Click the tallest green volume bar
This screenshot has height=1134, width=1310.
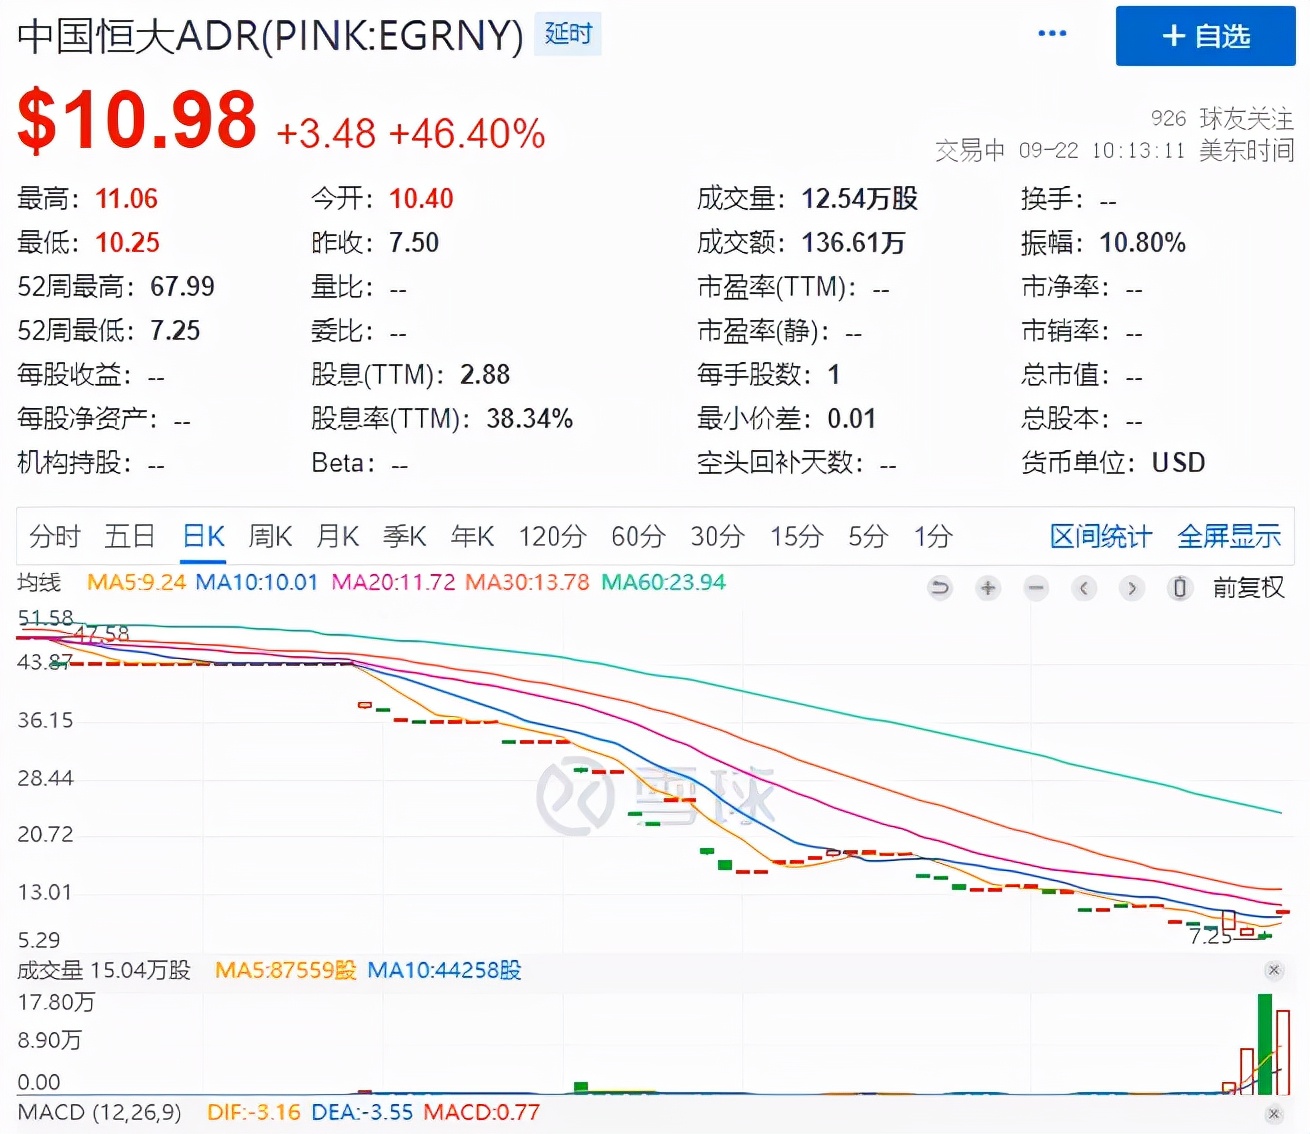[1265, 1044]
